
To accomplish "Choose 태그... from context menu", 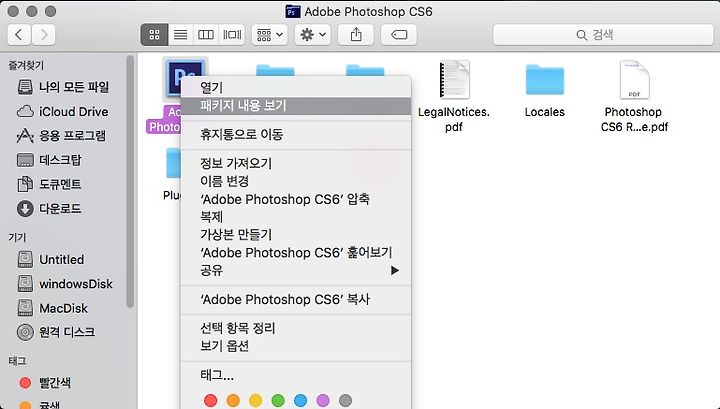I will (x=296, y=375).
